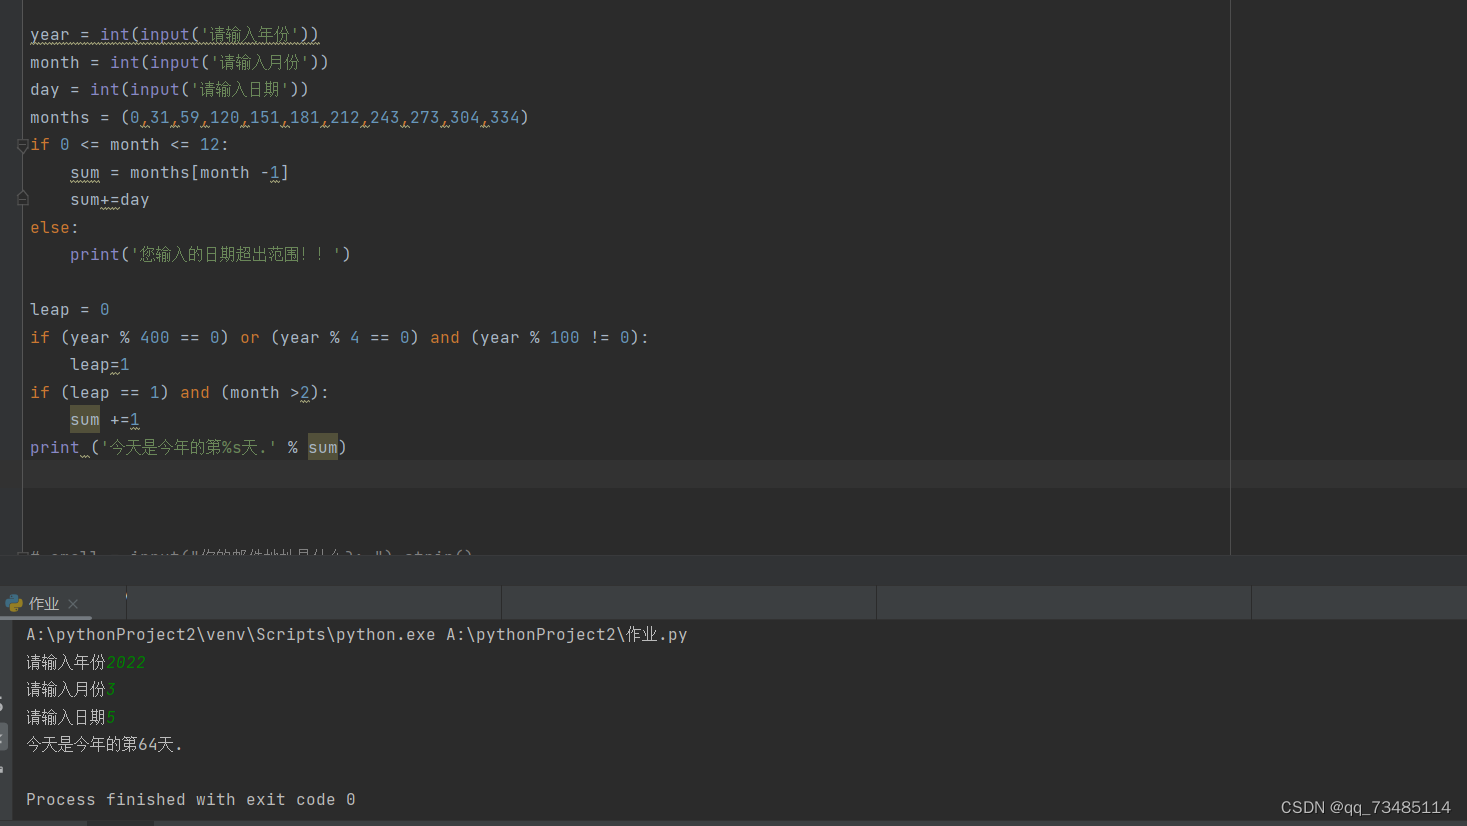Click the 'leap = 0' line
The image size is (1467, 826).
click(x=70, y=310)
